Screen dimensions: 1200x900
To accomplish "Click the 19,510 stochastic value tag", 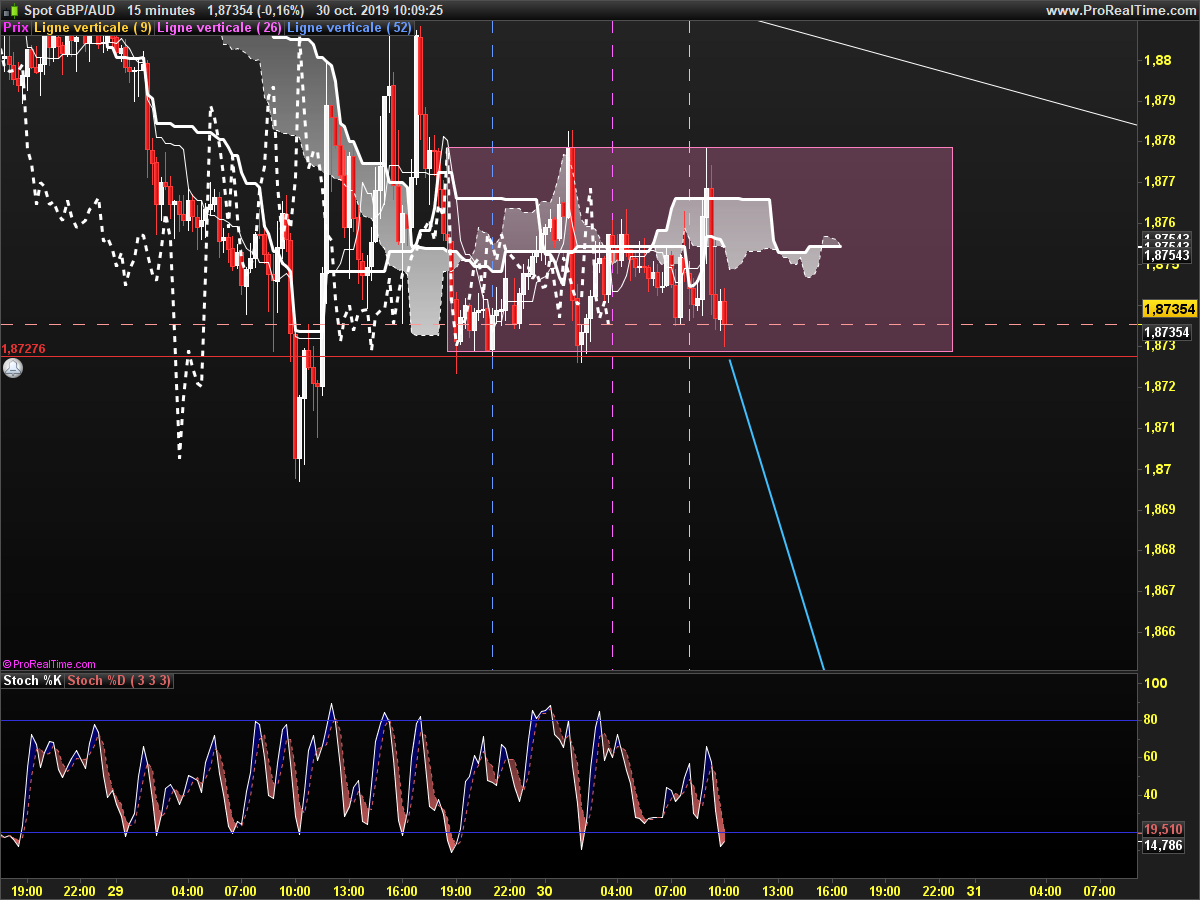I will (x=1163, y=829).
